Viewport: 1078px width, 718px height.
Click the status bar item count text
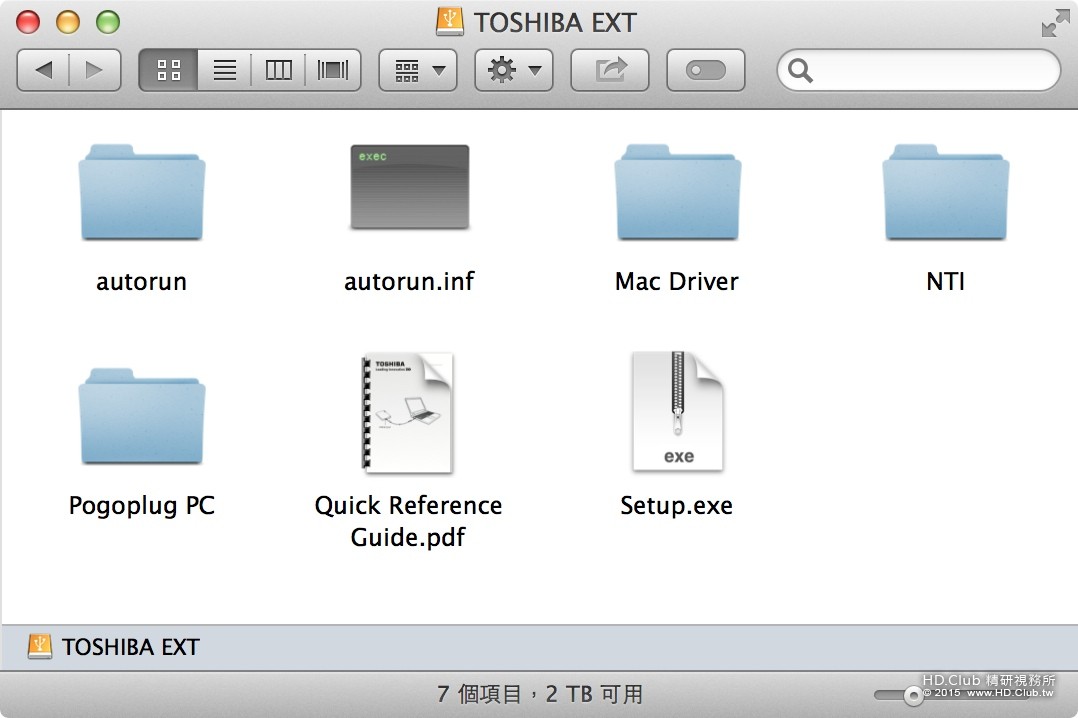(540, 695)
